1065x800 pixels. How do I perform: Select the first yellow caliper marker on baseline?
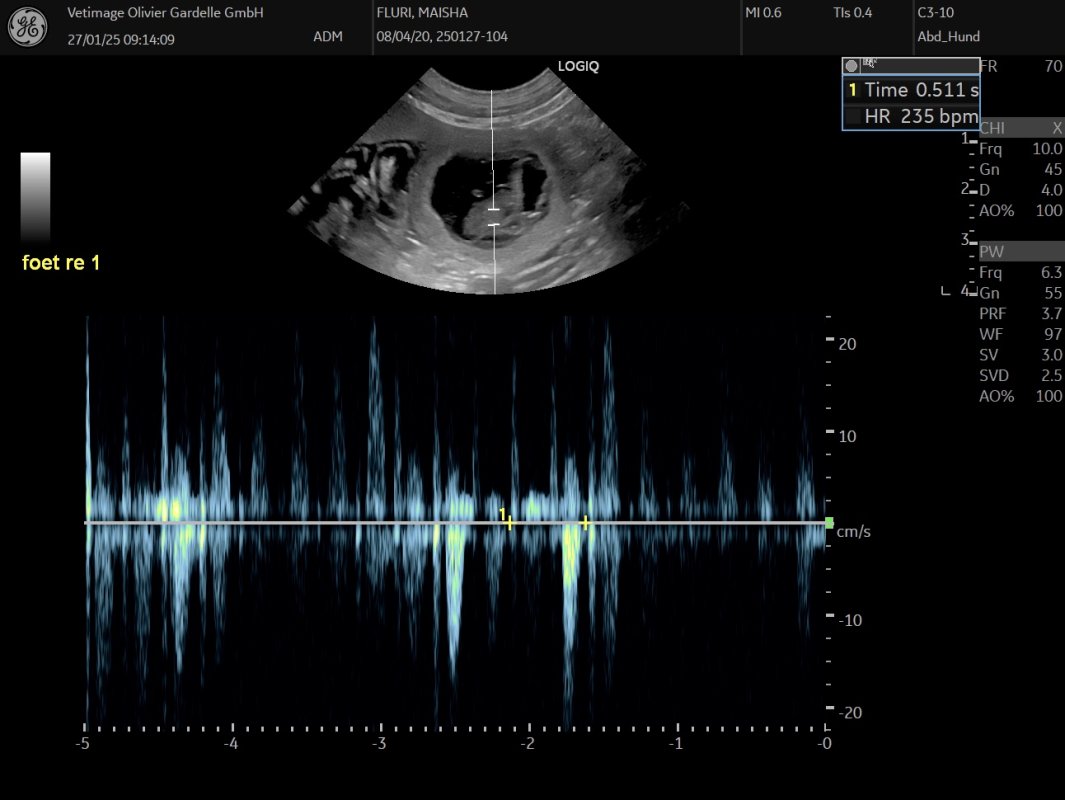click(x=509, y=522)
